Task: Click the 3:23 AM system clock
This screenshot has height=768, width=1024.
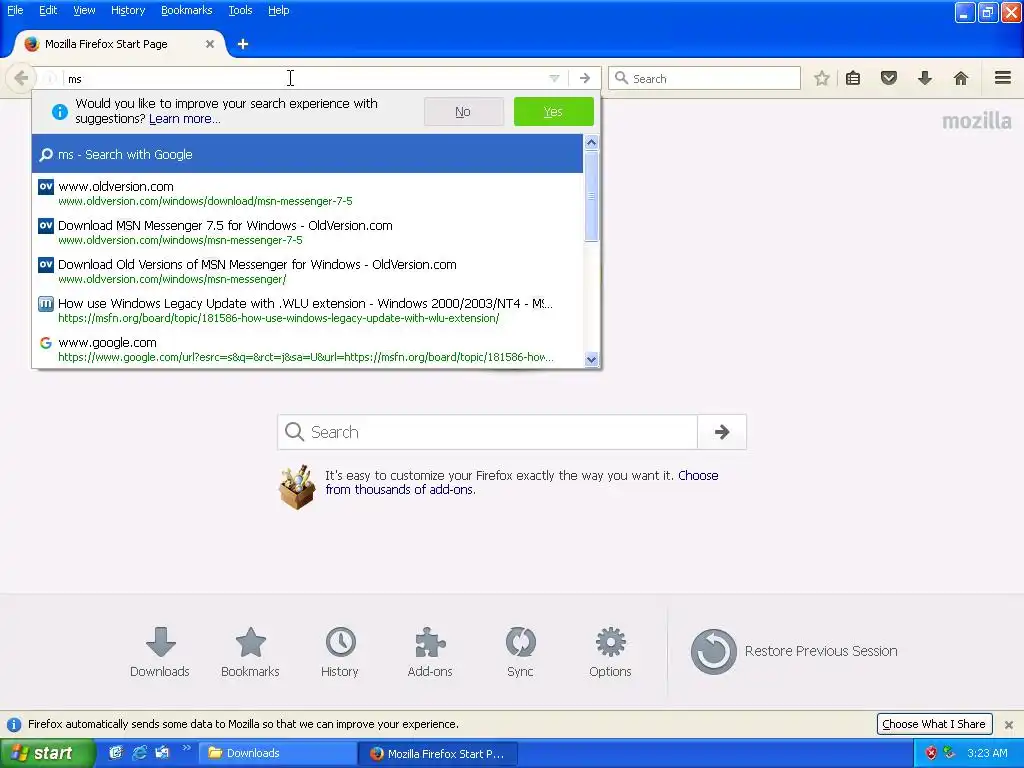Action: [x=987, y=753]
